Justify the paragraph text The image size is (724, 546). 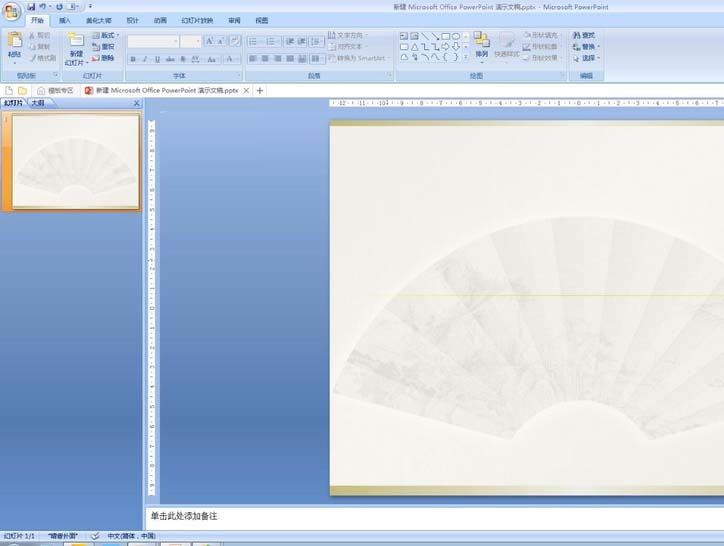click(x=290, y=59)
